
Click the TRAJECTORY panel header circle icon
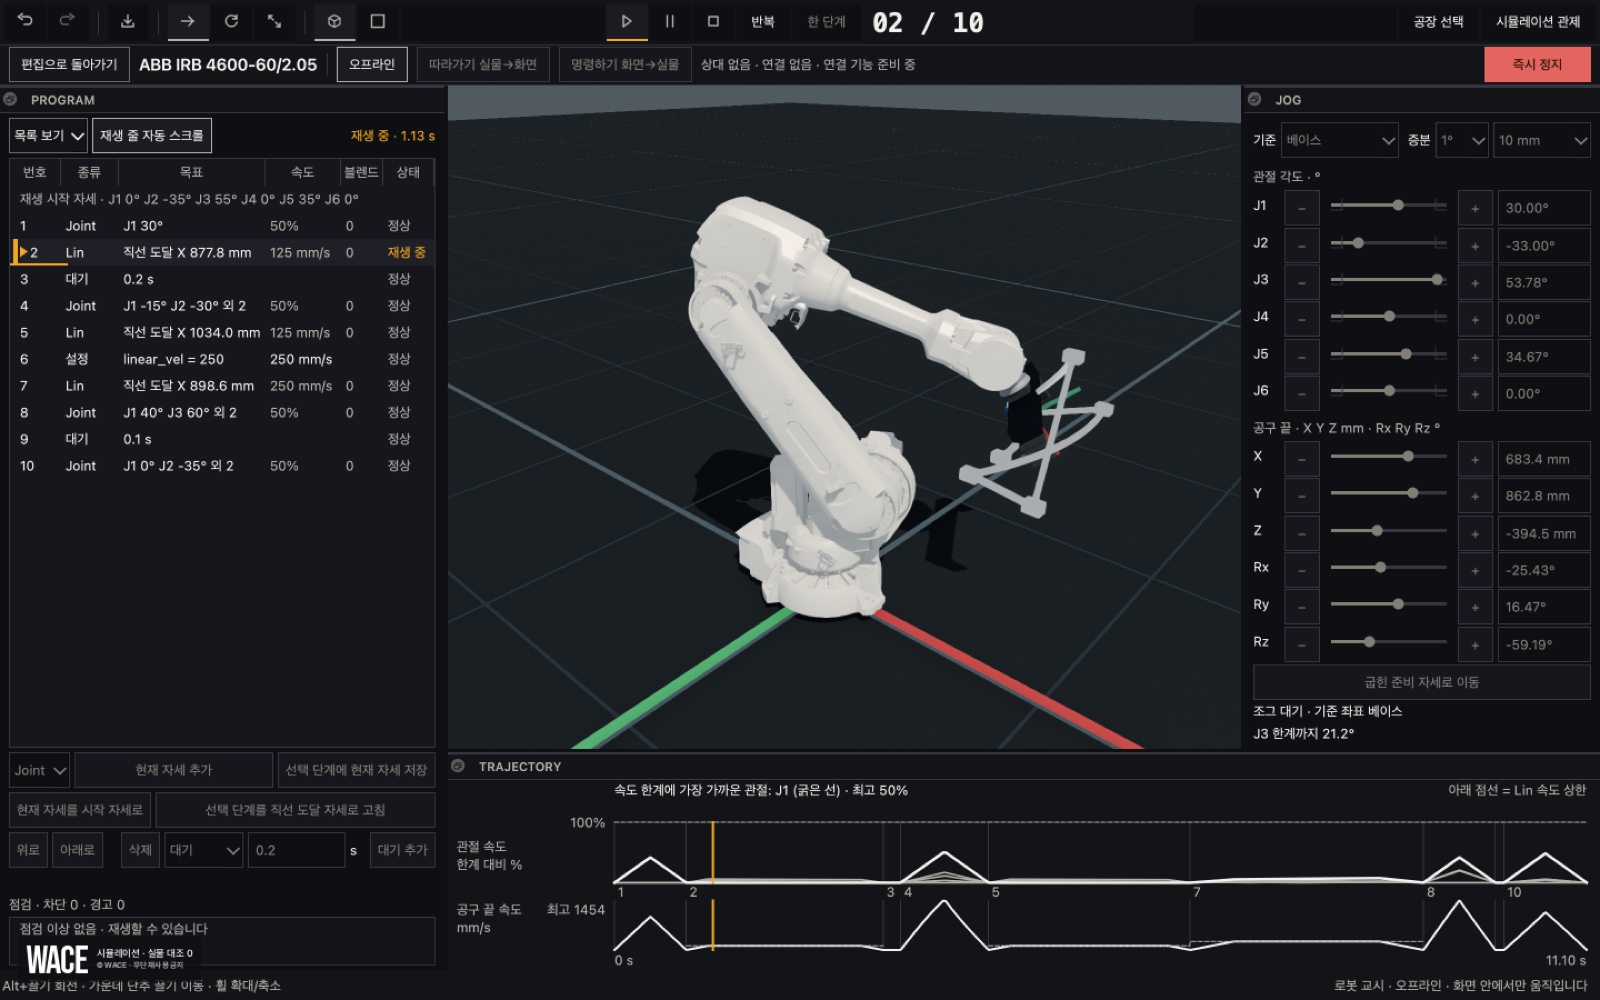(x=458, y=766)
